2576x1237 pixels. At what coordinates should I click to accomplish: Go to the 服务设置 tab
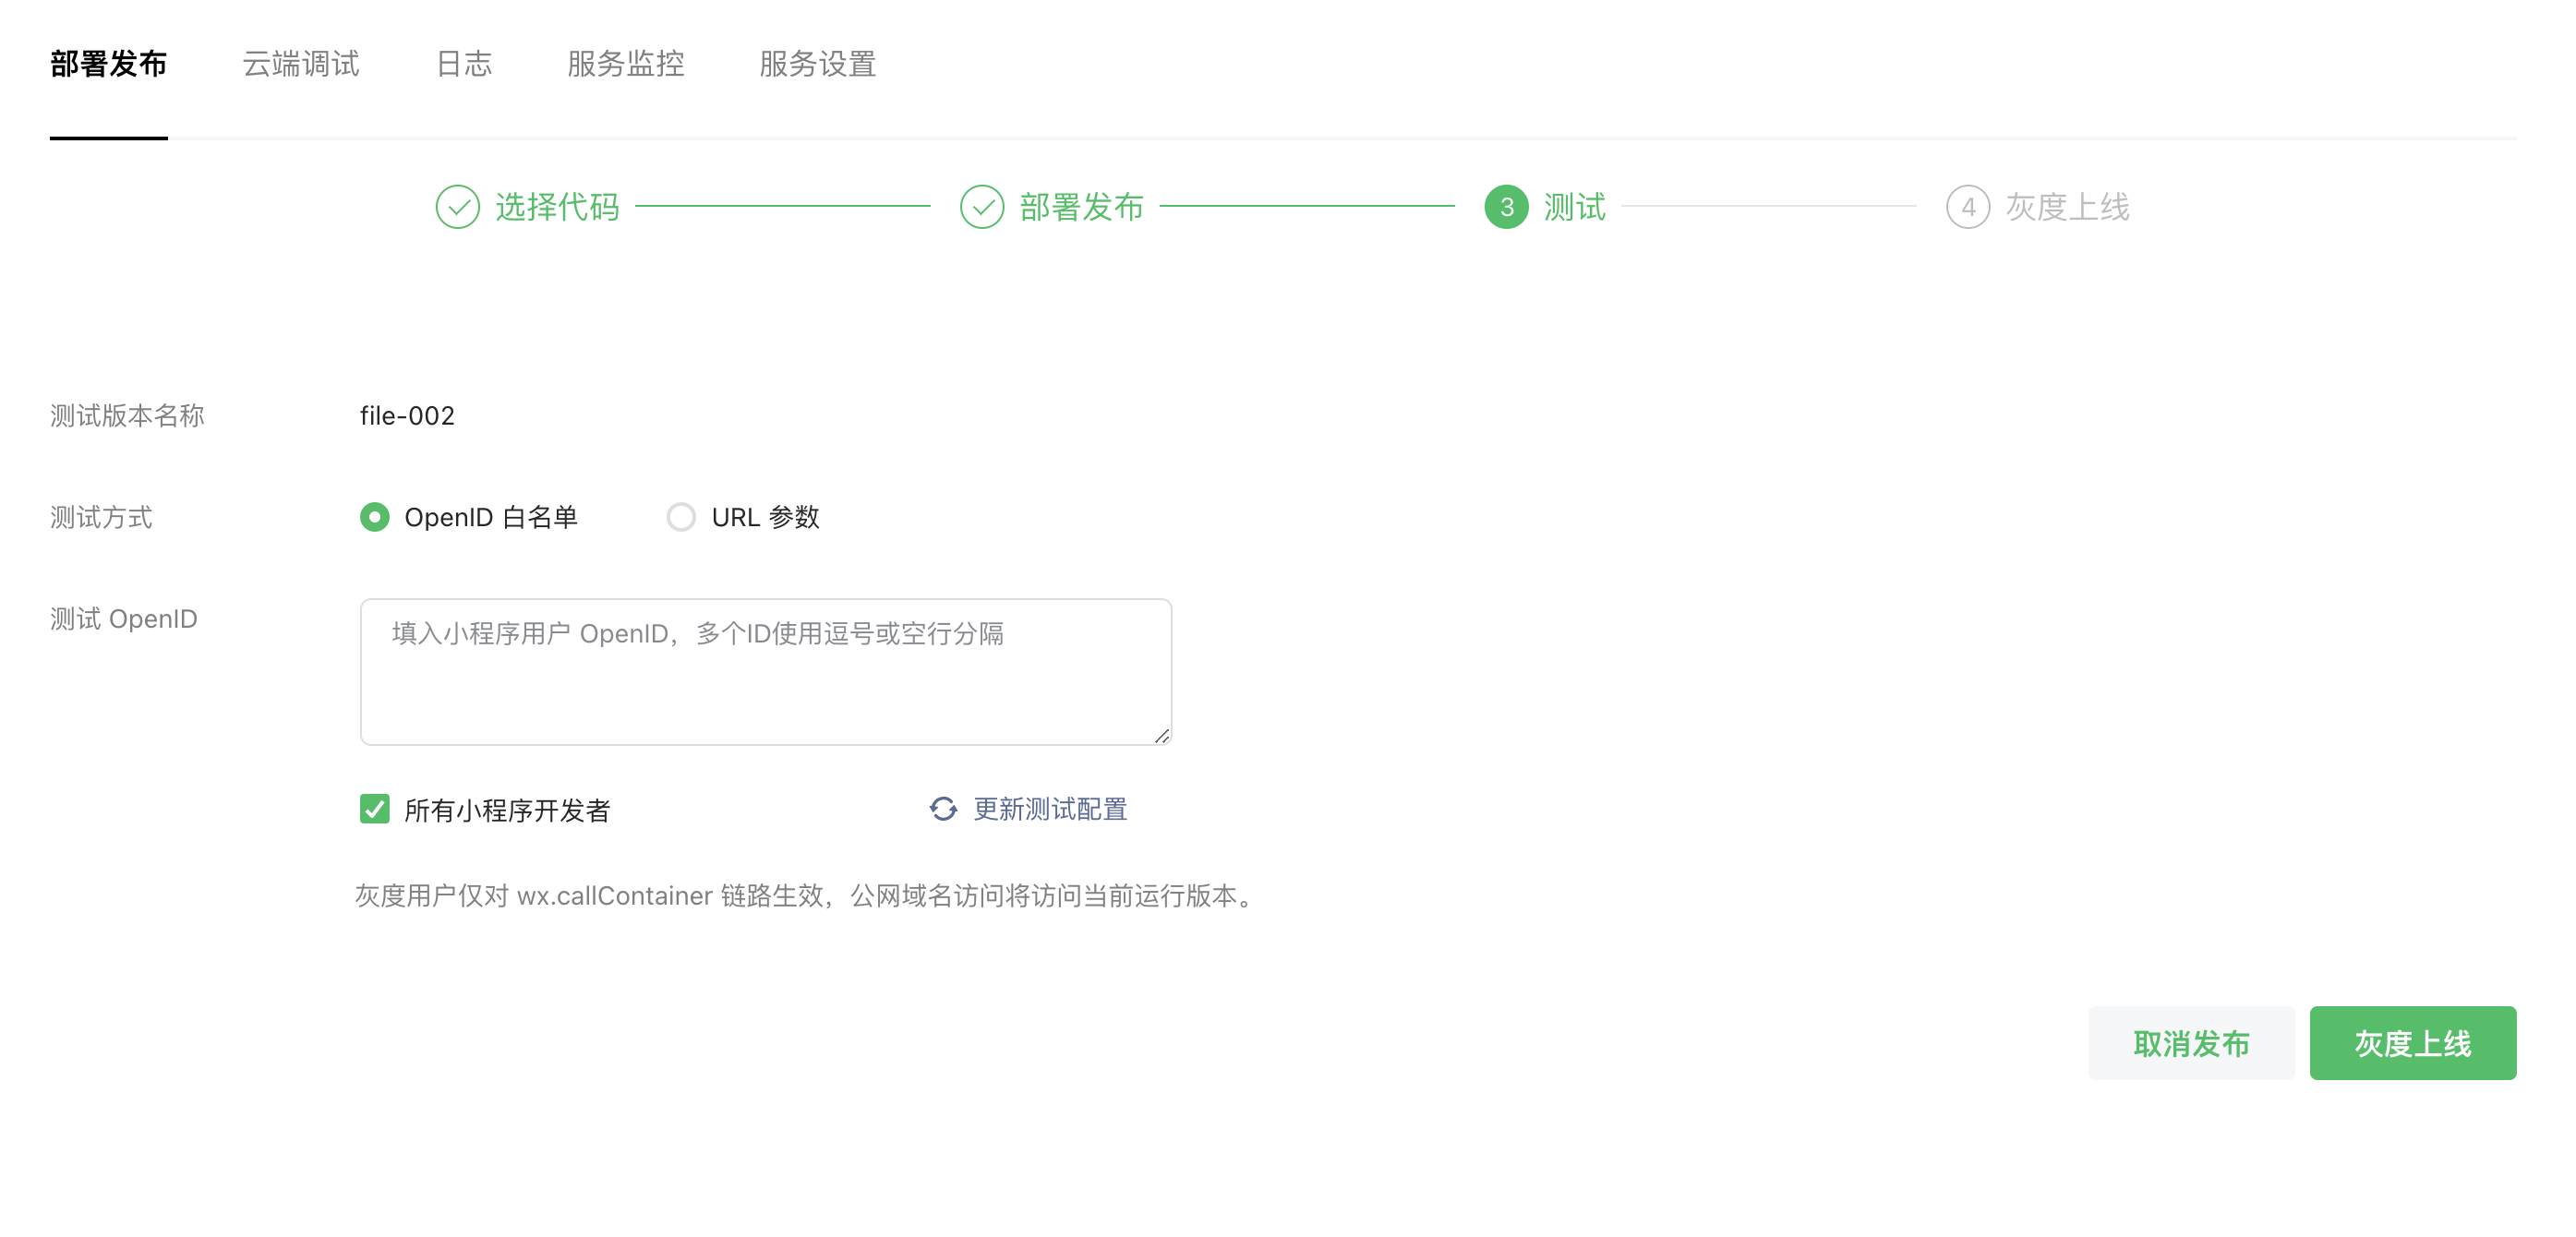(x=817, y=64)
